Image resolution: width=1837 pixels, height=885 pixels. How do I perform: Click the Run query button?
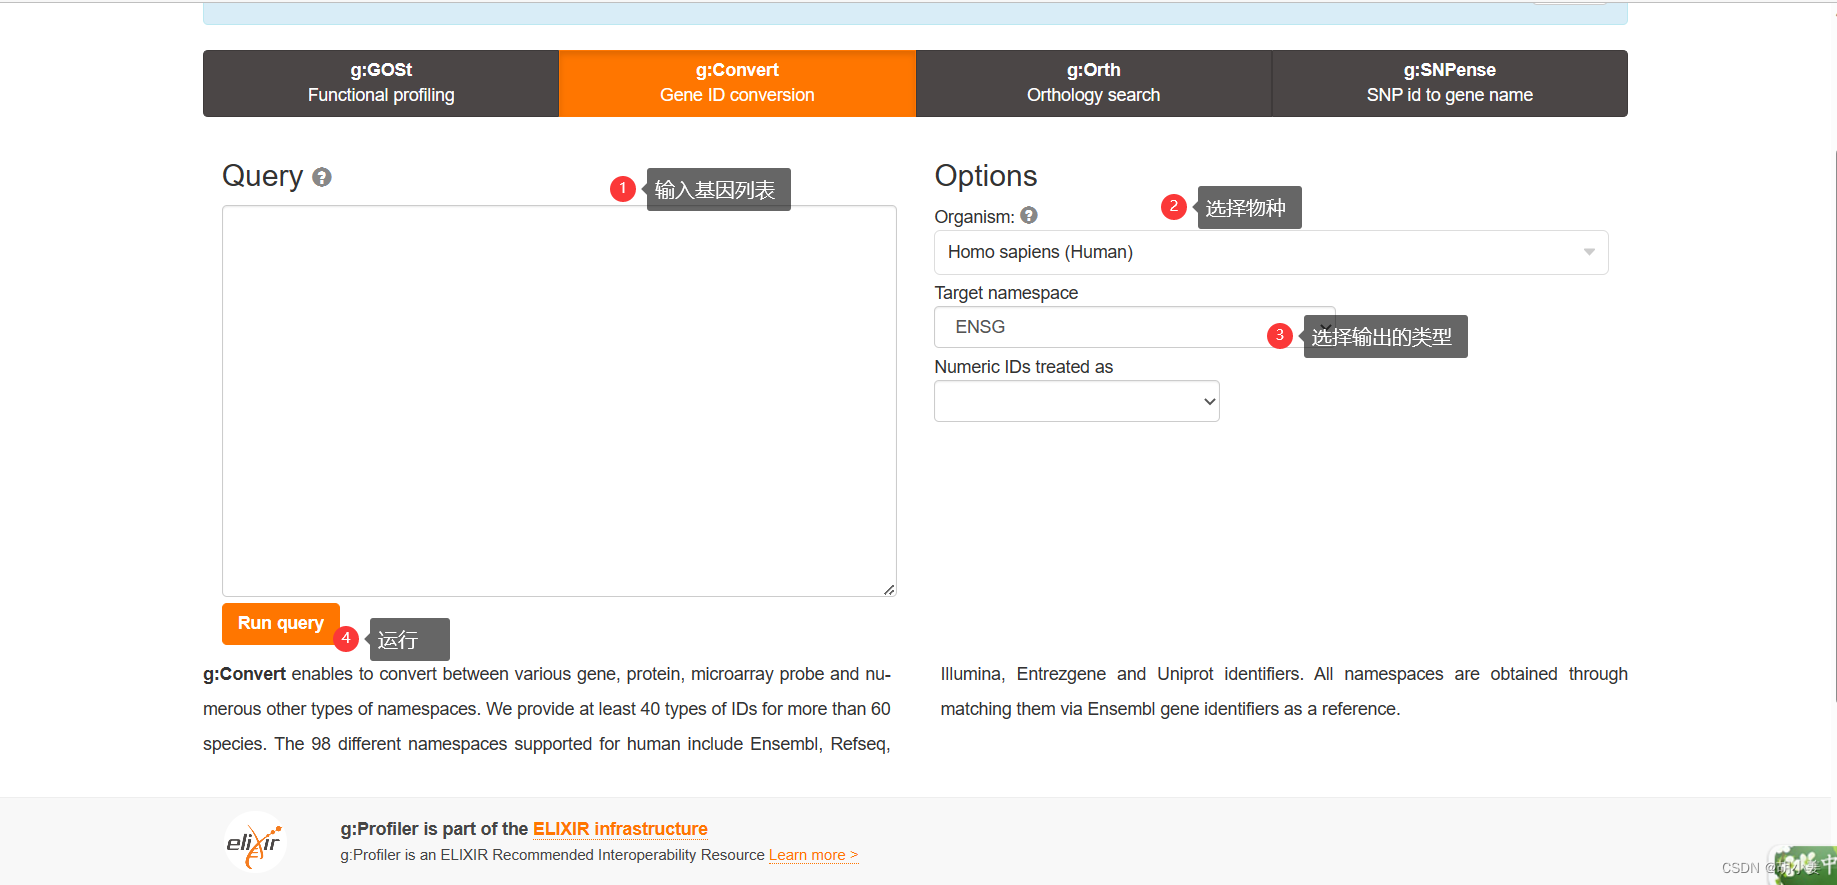(281, 623)
